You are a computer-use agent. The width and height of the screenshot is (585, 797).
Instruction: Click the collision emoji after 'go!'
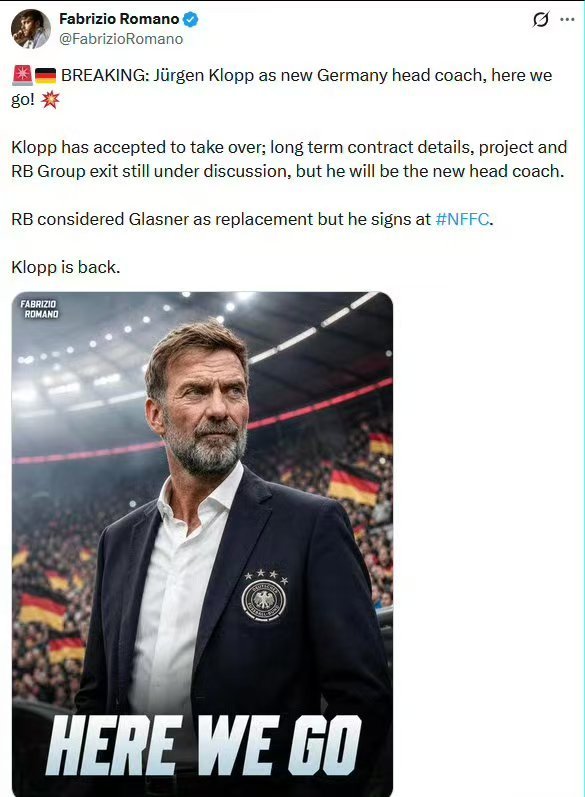click(50, 100)
